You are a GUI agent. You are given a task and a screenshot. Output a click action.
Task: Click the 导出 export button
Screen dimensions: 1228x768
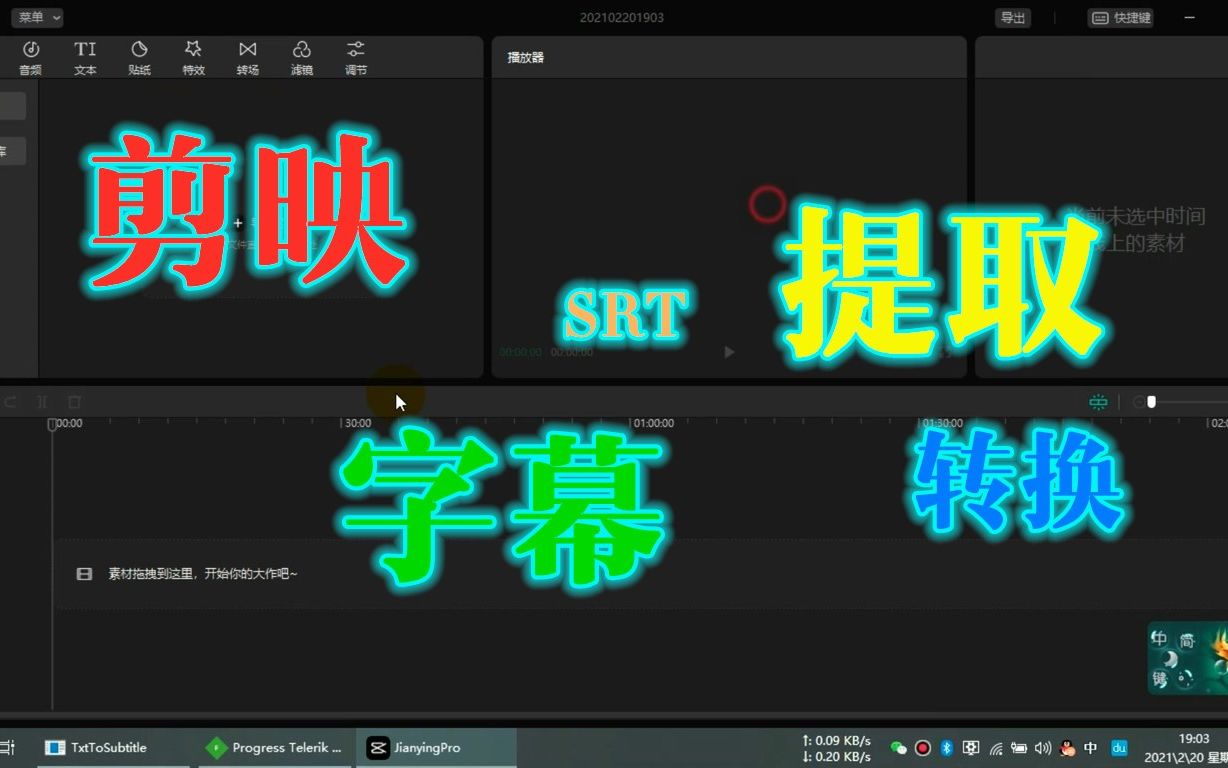(x=1012, y=17)
